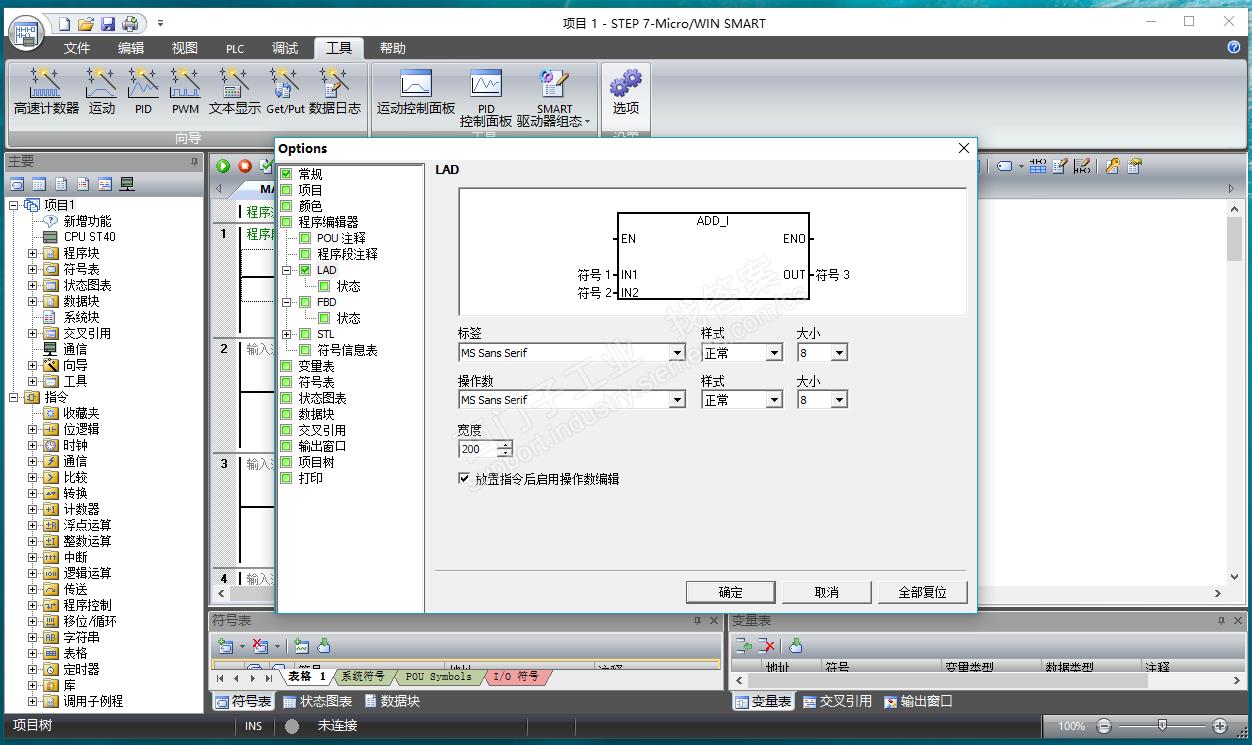The height and width of the screenshot is (745, 1252).
Task: Toggle the 项目树 checkbox in Options tree
Action: pyautogui.click(x=287, y=462)
